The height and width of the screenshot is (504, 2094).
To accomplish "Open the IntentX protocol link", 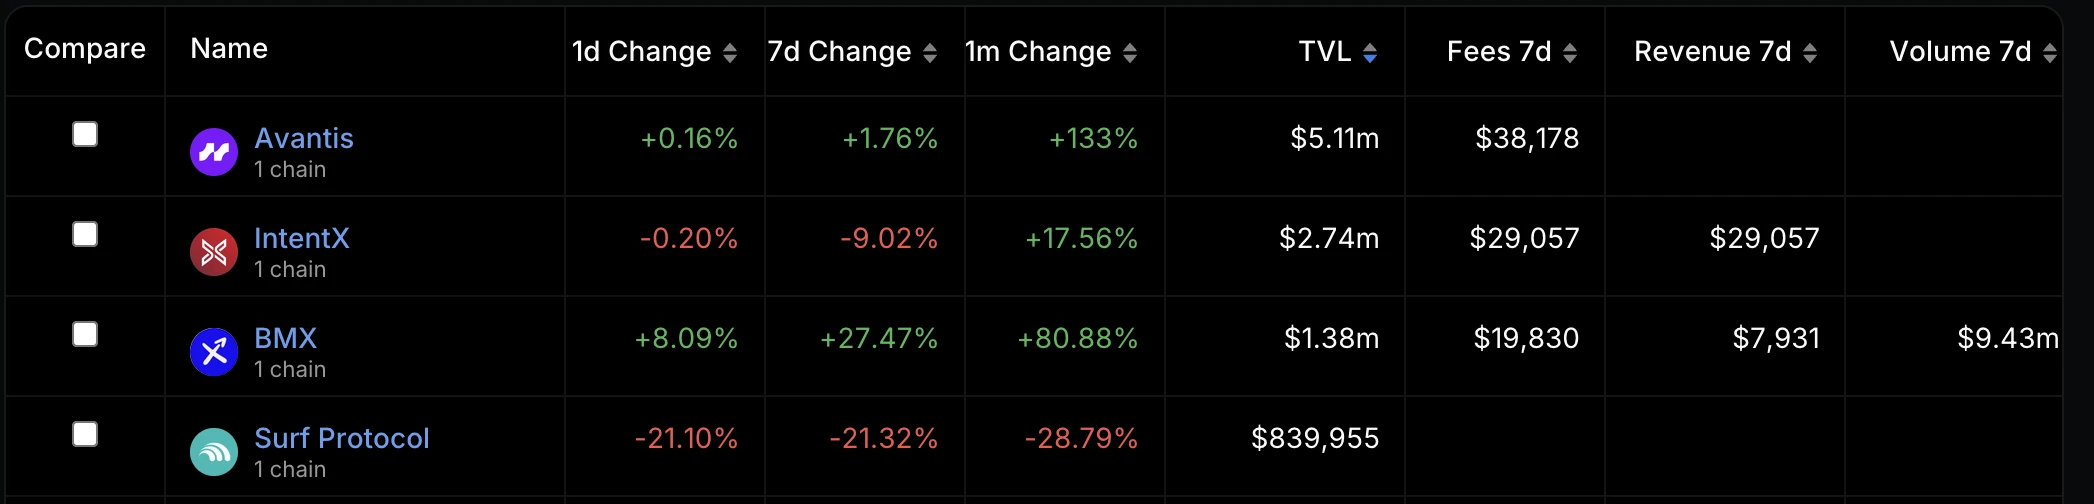I will pos(302,238).
